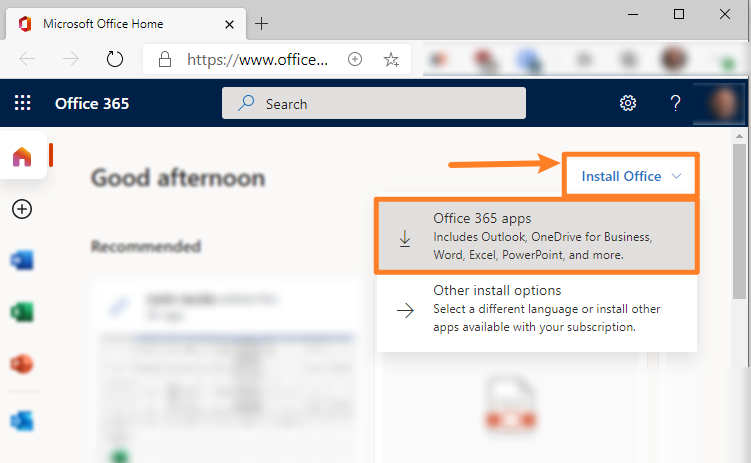
Task: Reload the page with the refresh icon
Action: point(114,59)
